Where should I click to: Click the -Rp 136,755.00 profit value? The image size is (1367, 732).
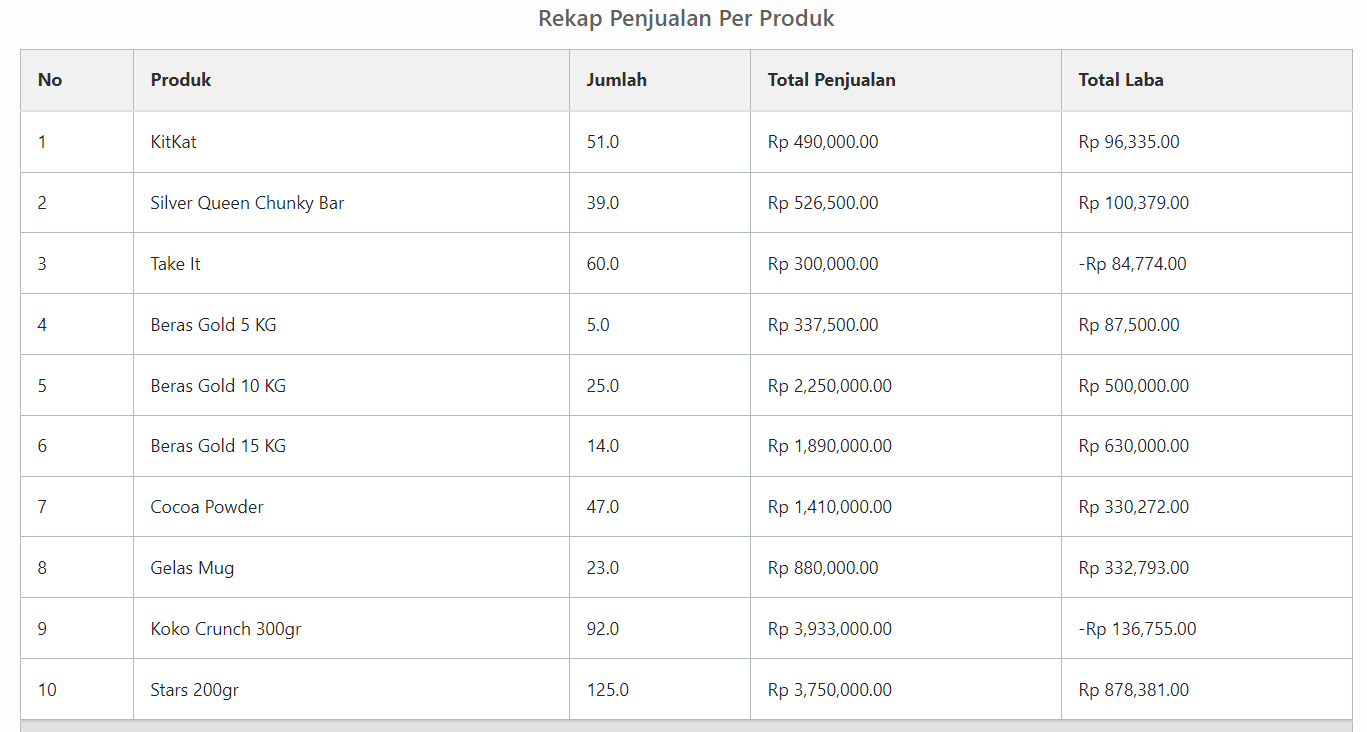pos(1137,629)
